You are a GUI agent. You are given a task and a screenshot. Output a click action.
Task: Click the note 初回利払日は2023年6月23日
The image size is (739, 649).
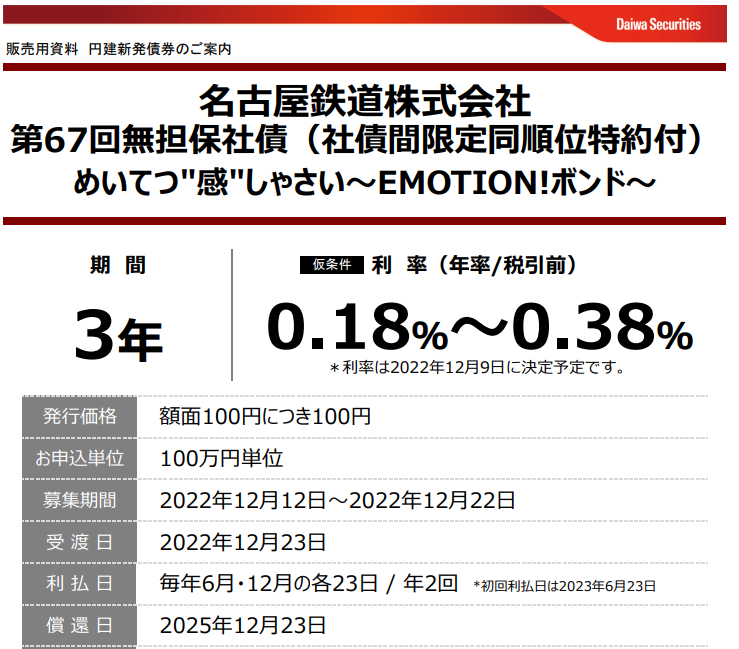(x=565, y=586)
